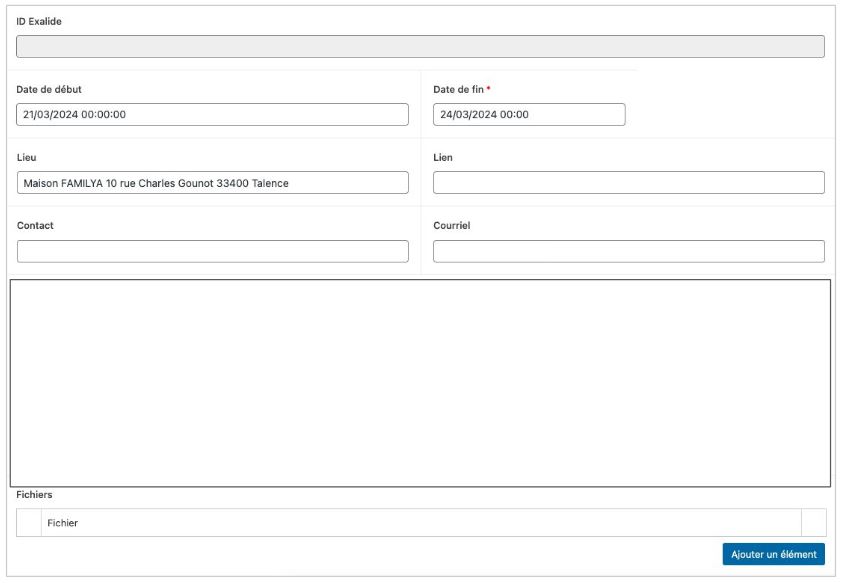The height and width of the screenshot is (583, 842).
Task: Click into the Lien input box
Action: 628,183
